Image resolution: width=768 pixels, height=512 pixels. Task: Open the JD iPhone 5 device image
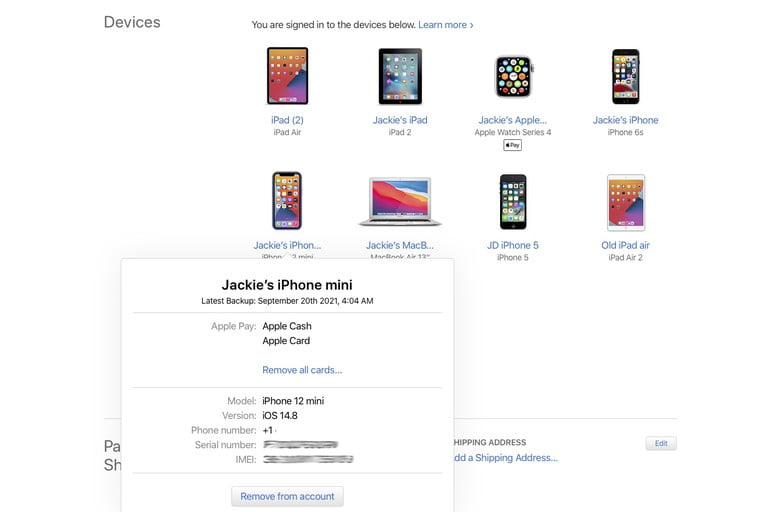coord(513,201)
